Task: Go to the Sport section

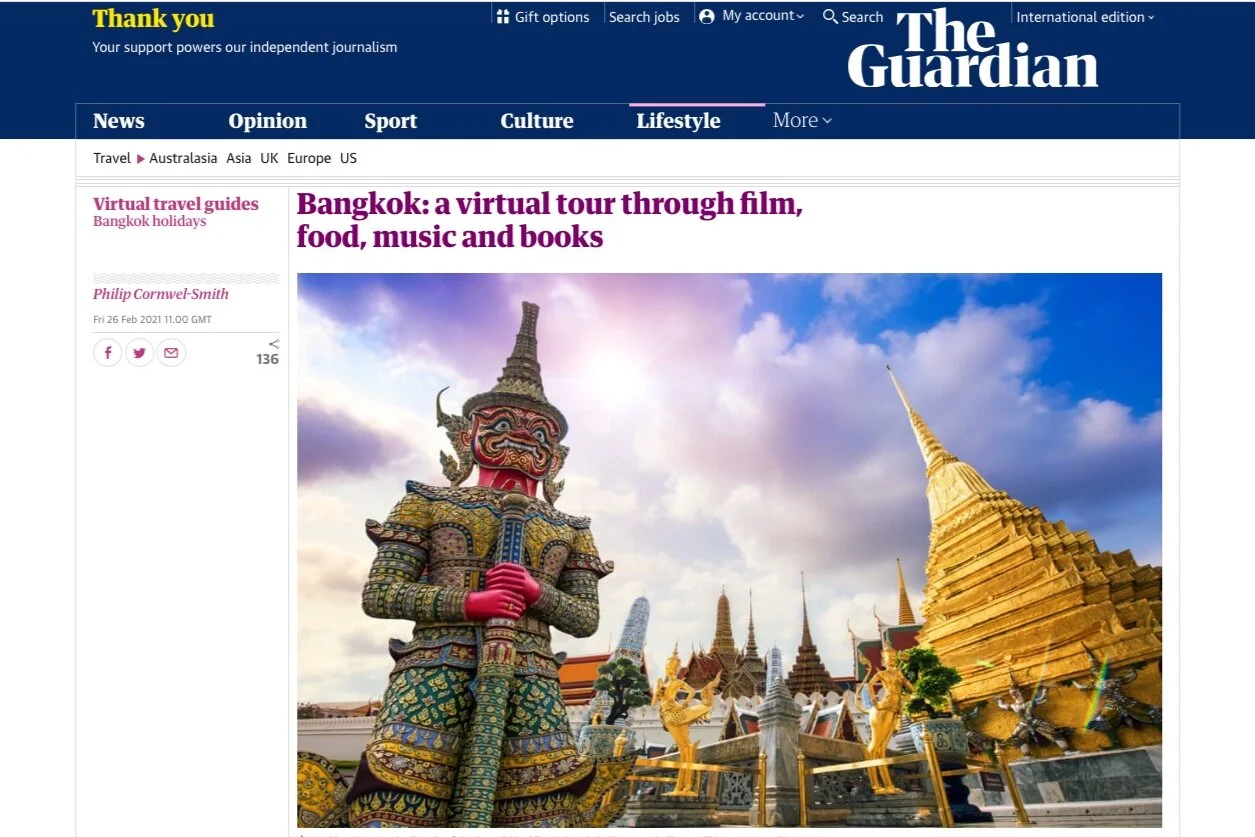Action: coord(391,121)
